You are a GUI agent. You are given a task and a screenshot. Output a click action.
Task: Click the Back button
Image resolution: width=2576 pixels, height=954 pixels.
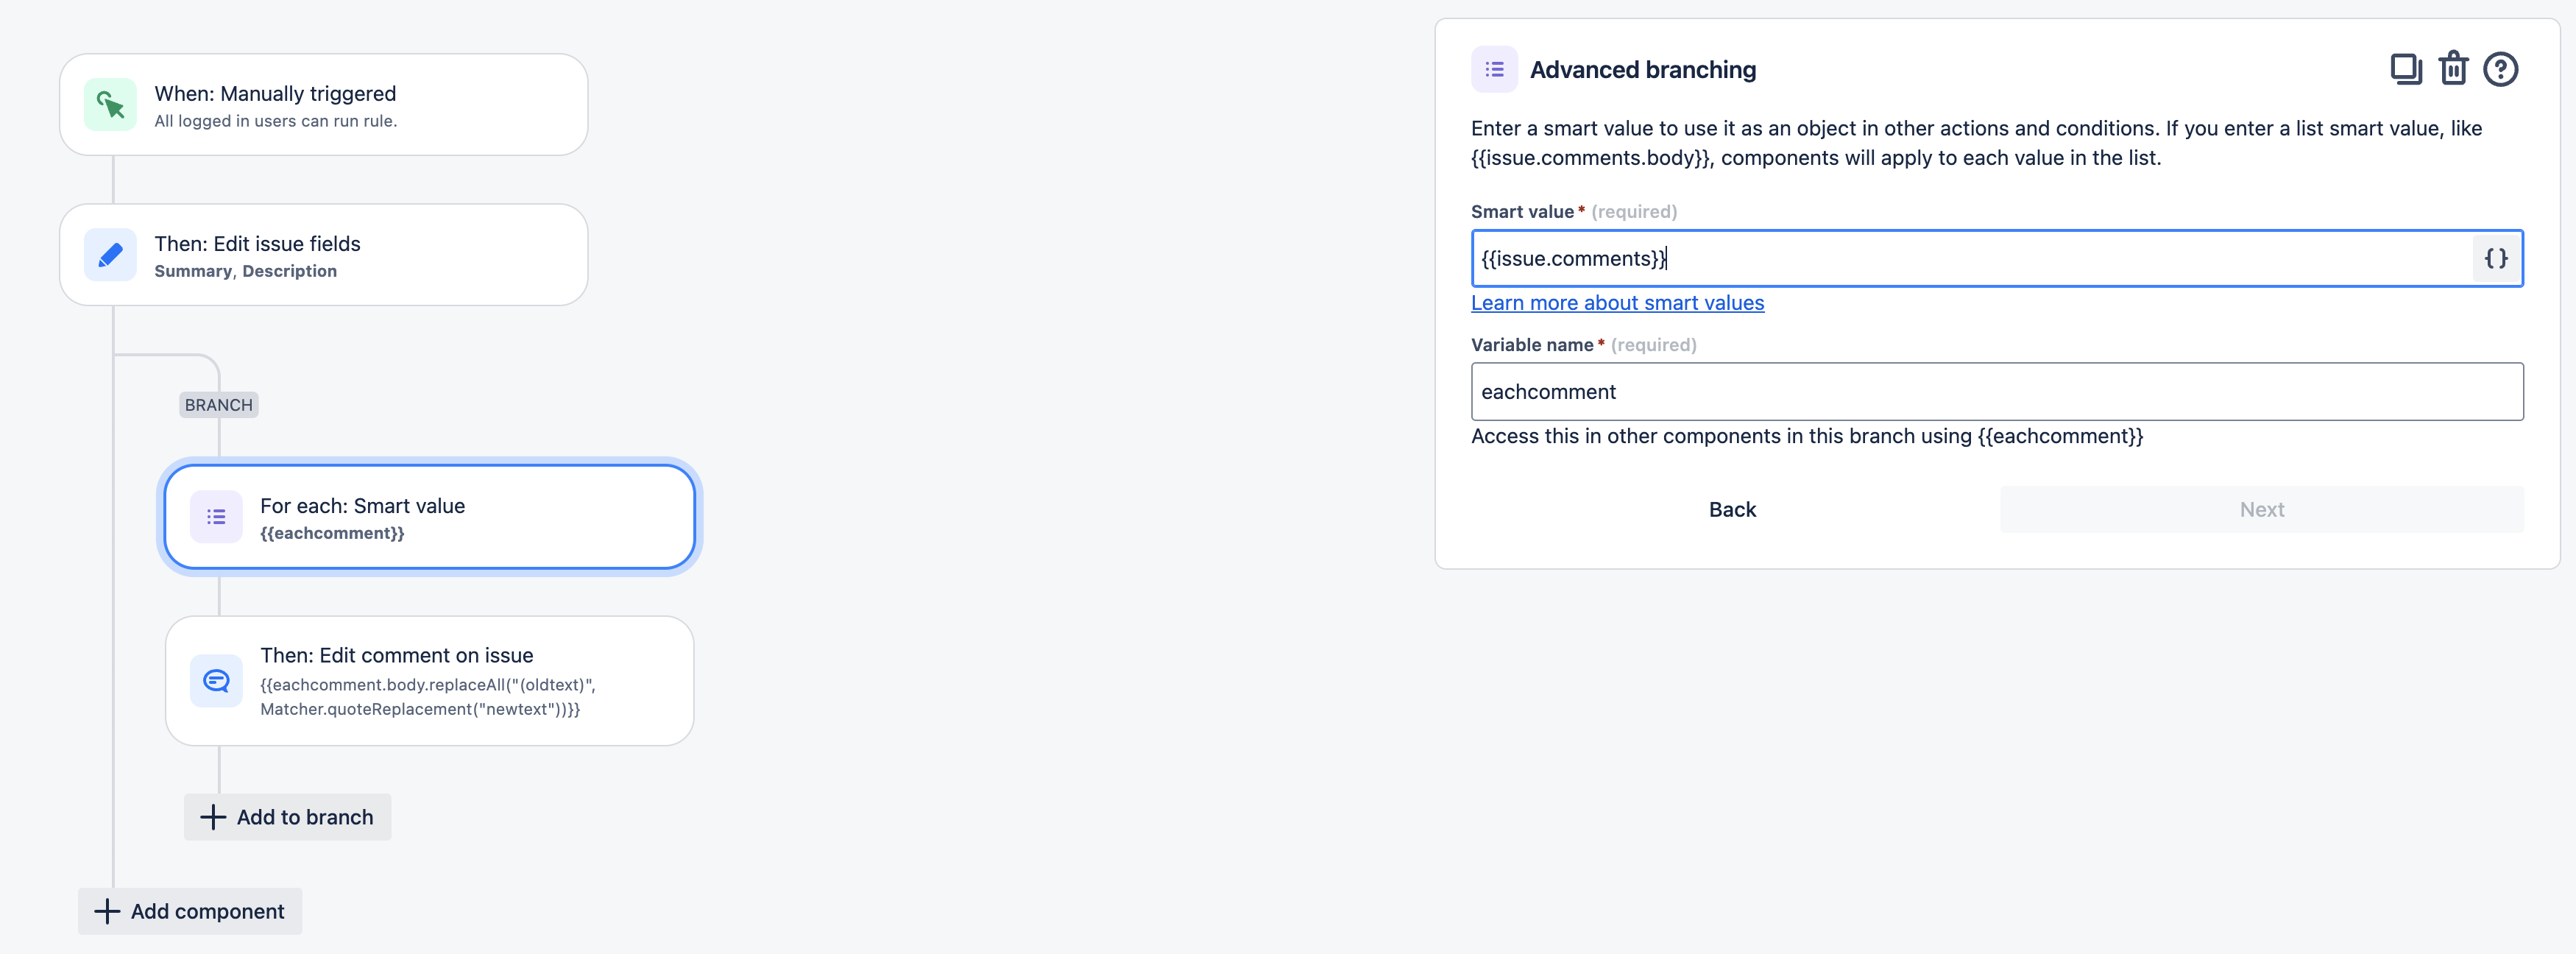tap(1732, 509)
